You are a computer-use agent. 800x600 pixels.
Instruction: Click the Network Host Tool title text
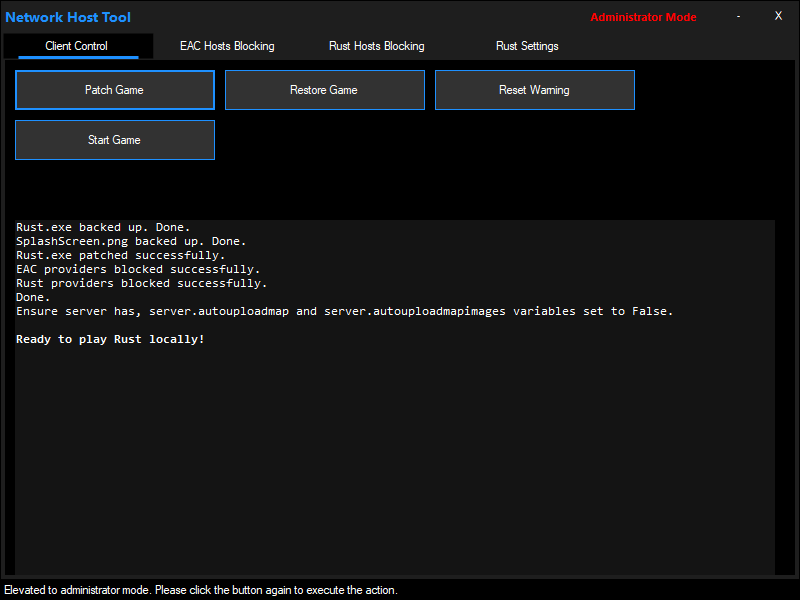pos(68,17)
